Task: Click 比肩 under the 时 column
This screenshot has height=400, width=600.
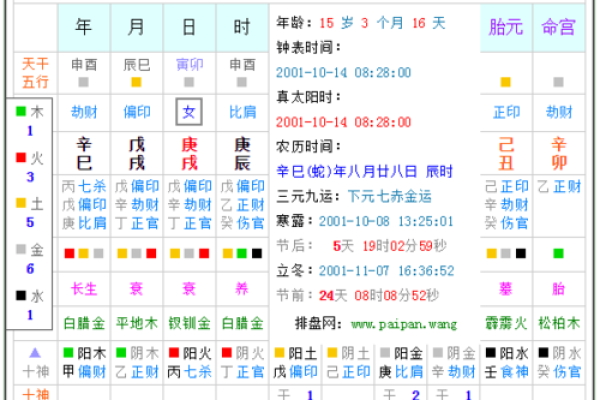Action: (243, 112)
